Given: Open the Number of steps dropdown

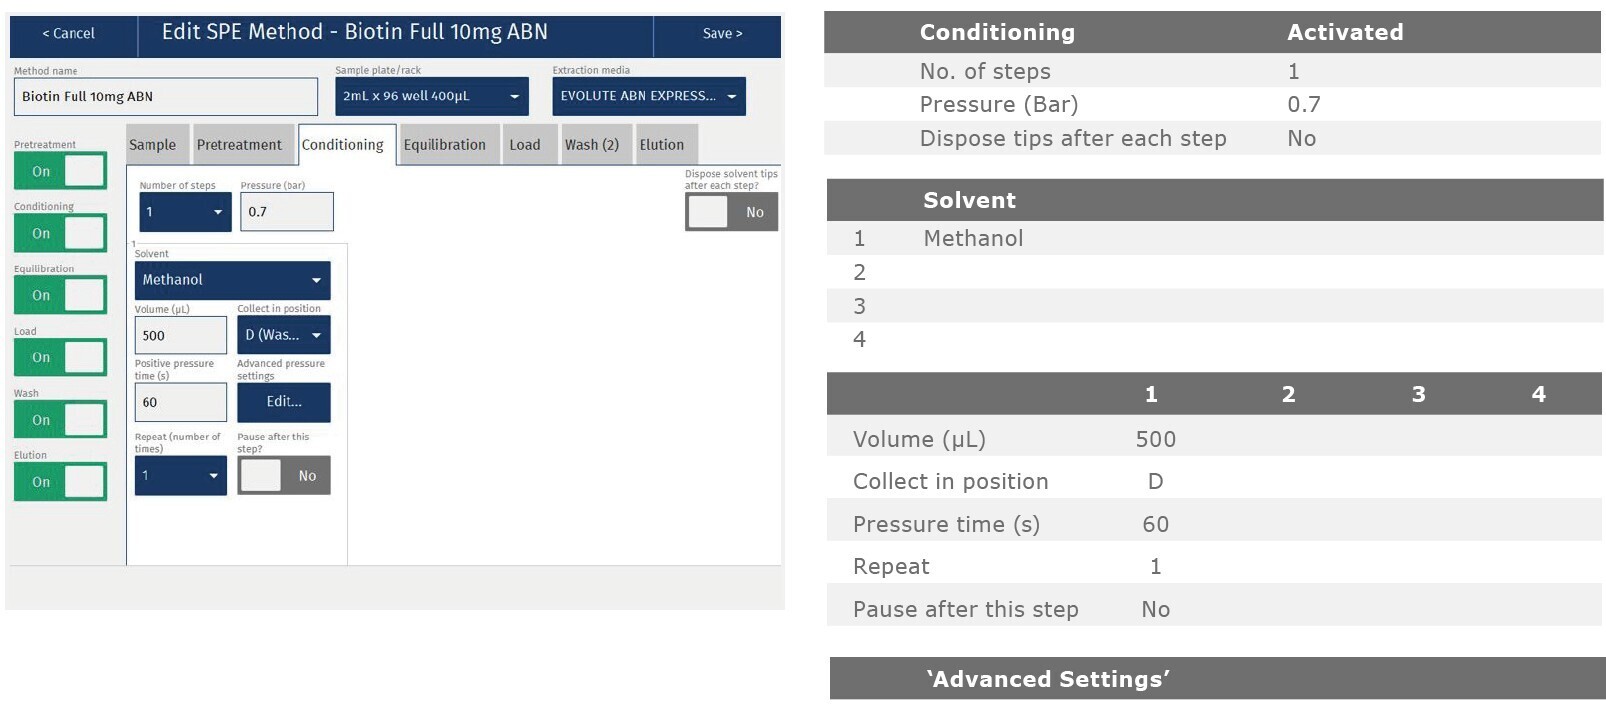Looking at the screenshot, I should pos(185,212).
